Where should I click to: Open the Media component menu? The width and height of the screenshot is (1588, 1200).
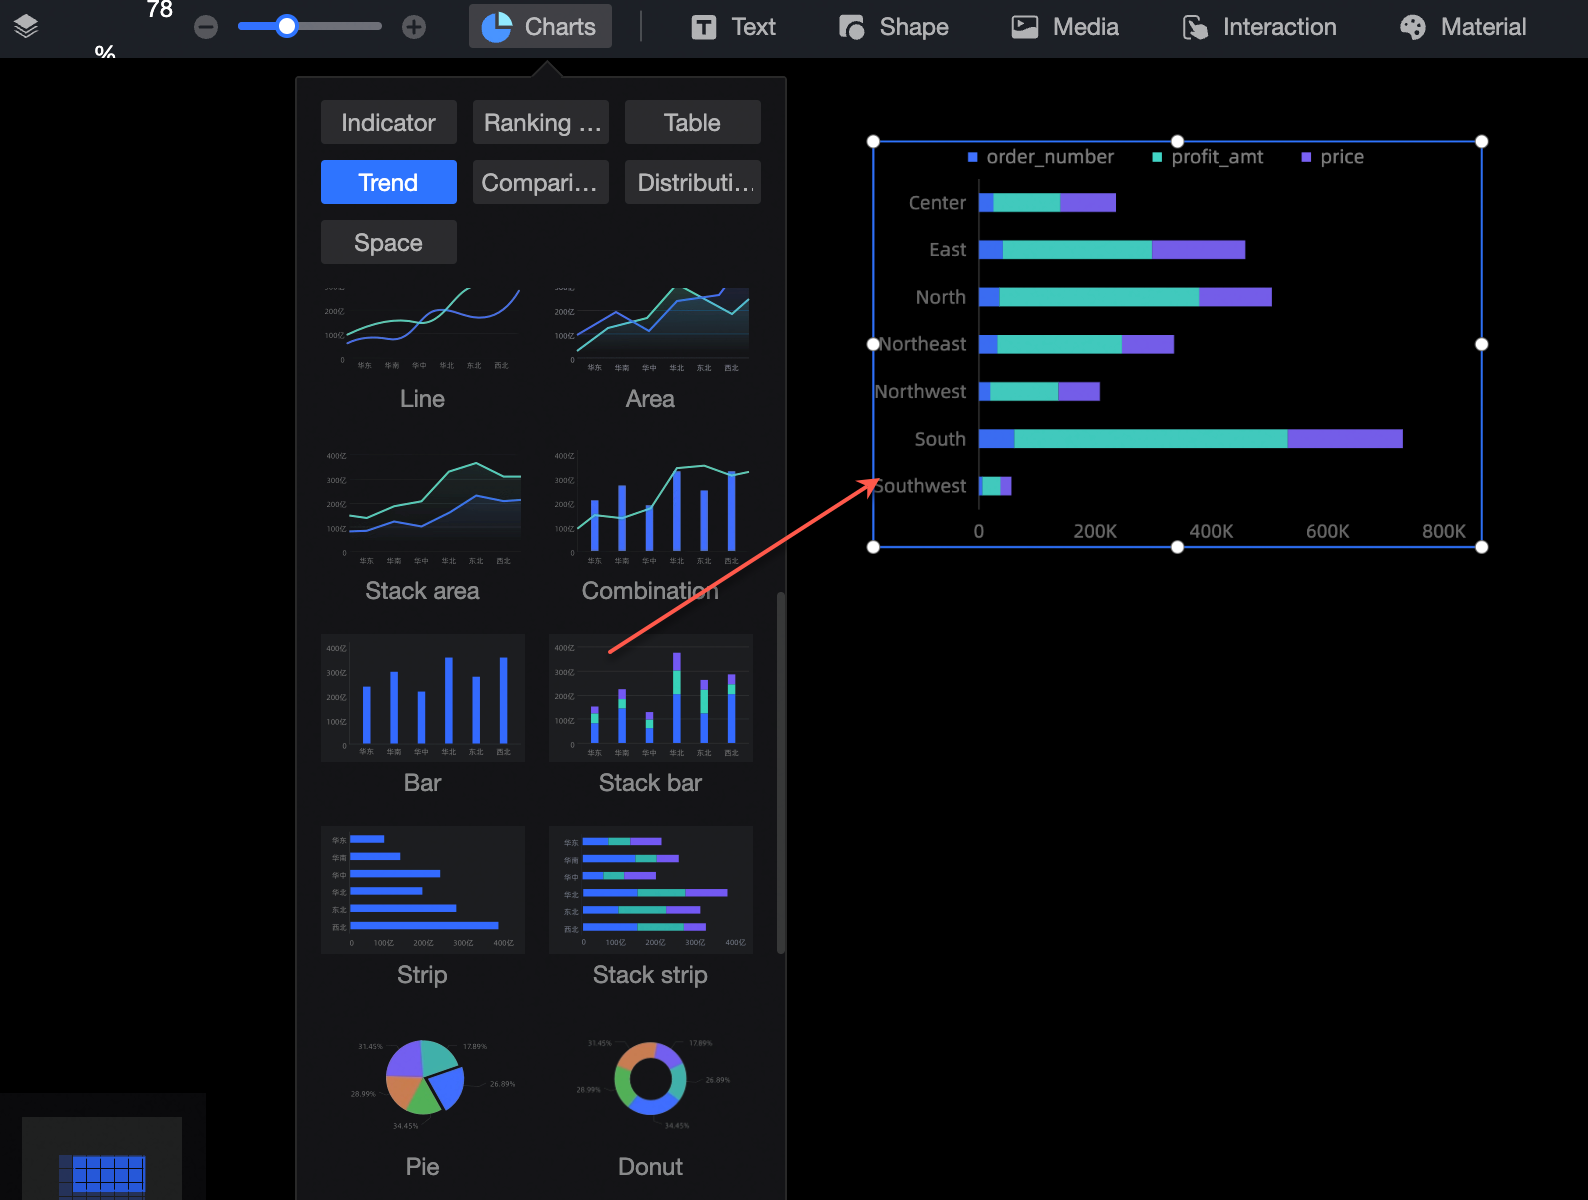pos(1065,27)
